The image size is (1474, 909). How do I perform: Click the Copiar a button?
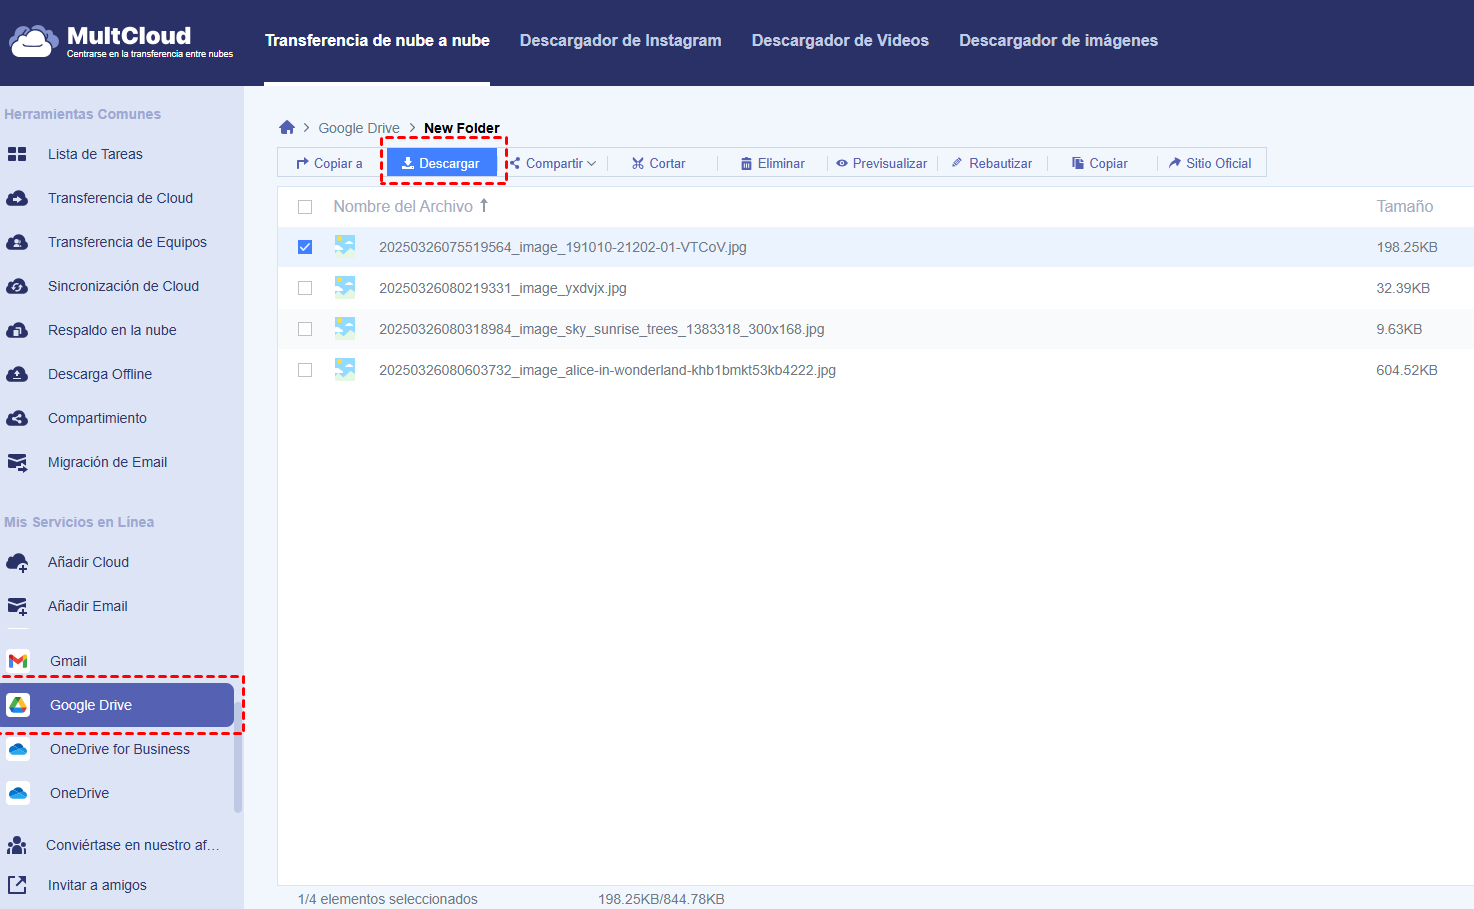click(329, 163)
